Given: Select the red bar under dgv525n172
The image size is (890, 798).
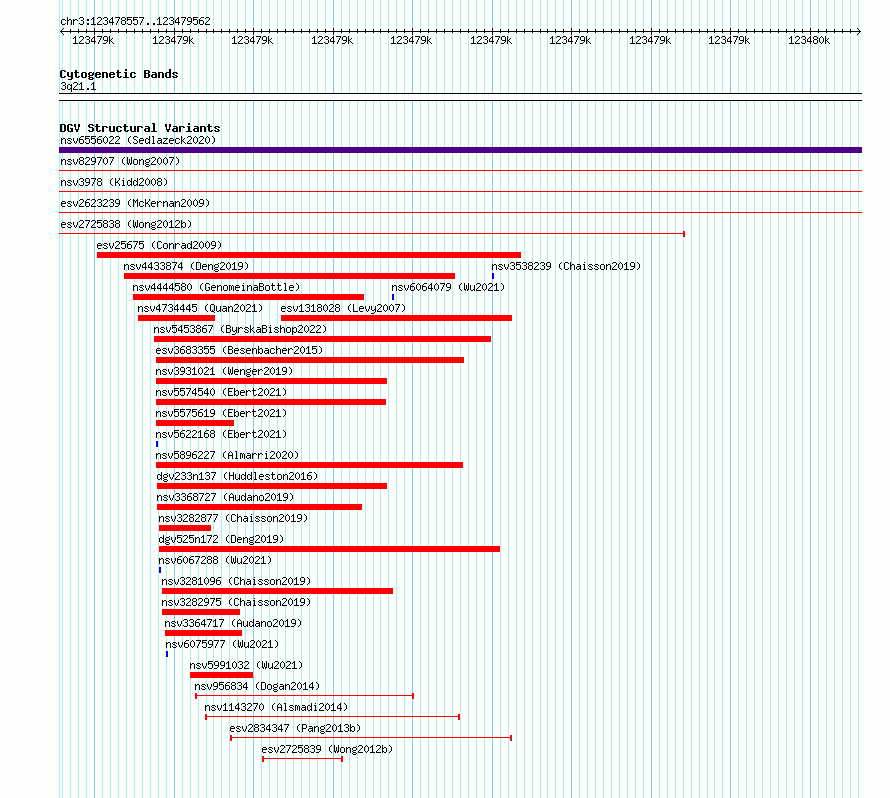Looking at the screenshot, I should [329, 549].
